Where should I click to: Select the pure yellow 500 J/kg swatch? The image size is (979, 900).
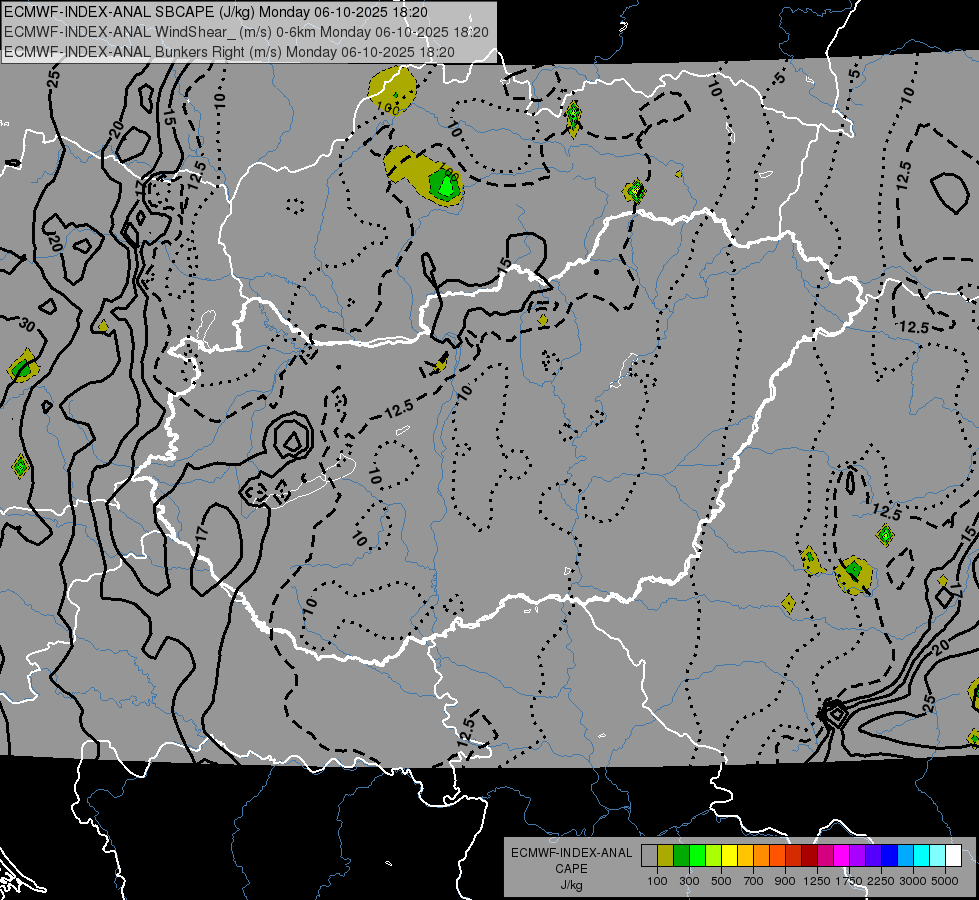[x=729, y=856]
